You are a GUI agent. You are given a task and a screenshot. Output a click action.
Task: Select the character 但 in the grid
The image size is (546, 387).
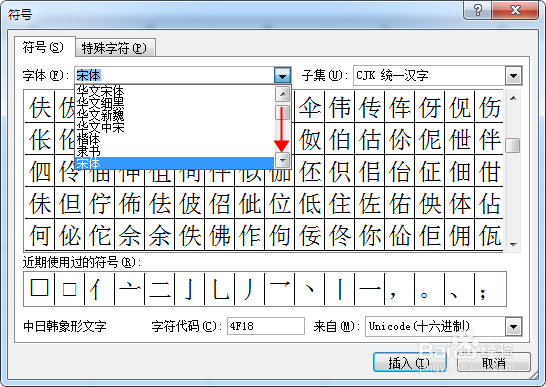70,203
